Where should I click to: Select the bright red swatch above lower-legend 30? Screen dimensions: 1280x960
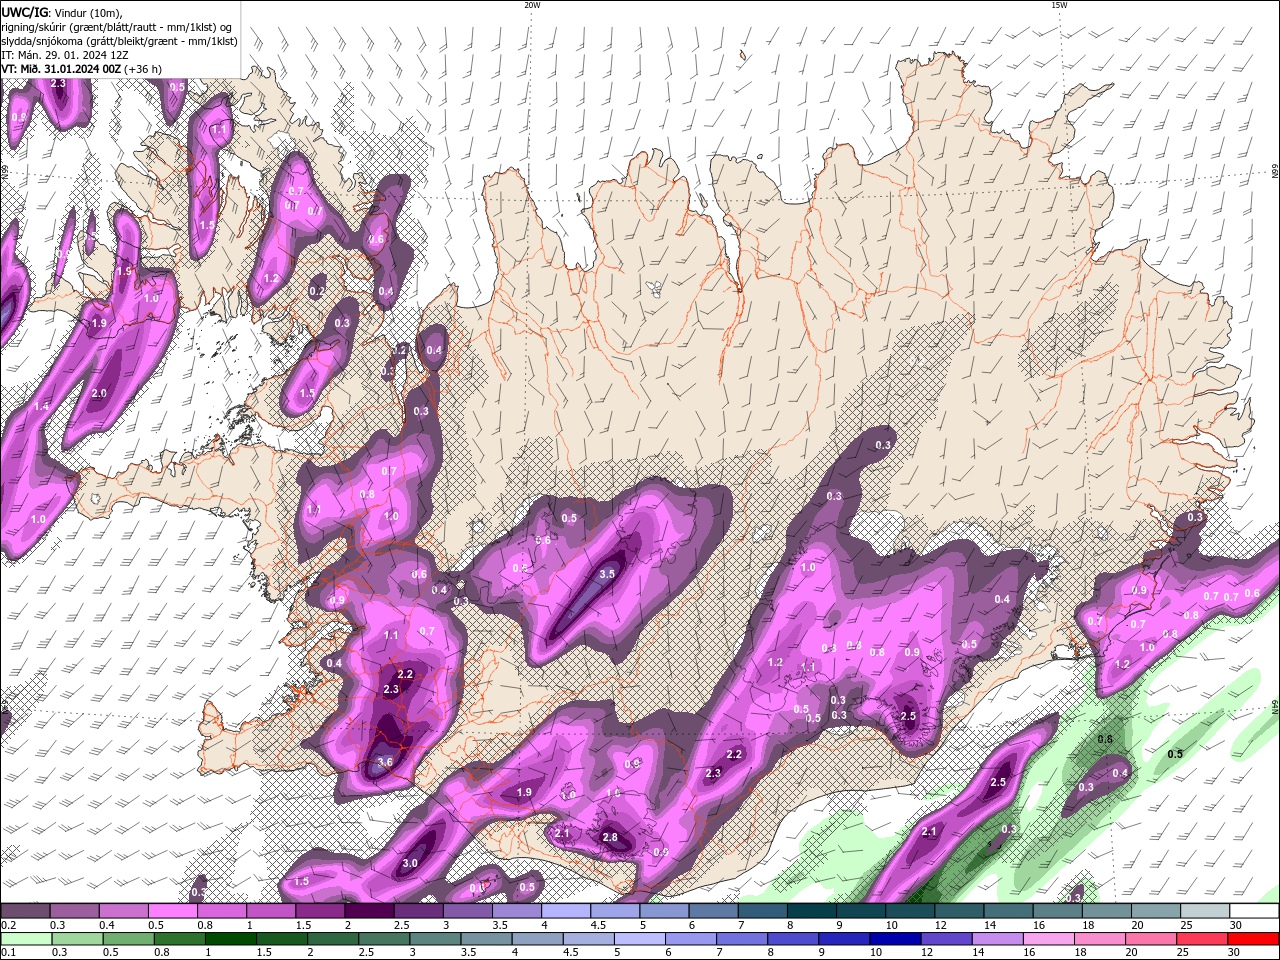(1253, 939)
